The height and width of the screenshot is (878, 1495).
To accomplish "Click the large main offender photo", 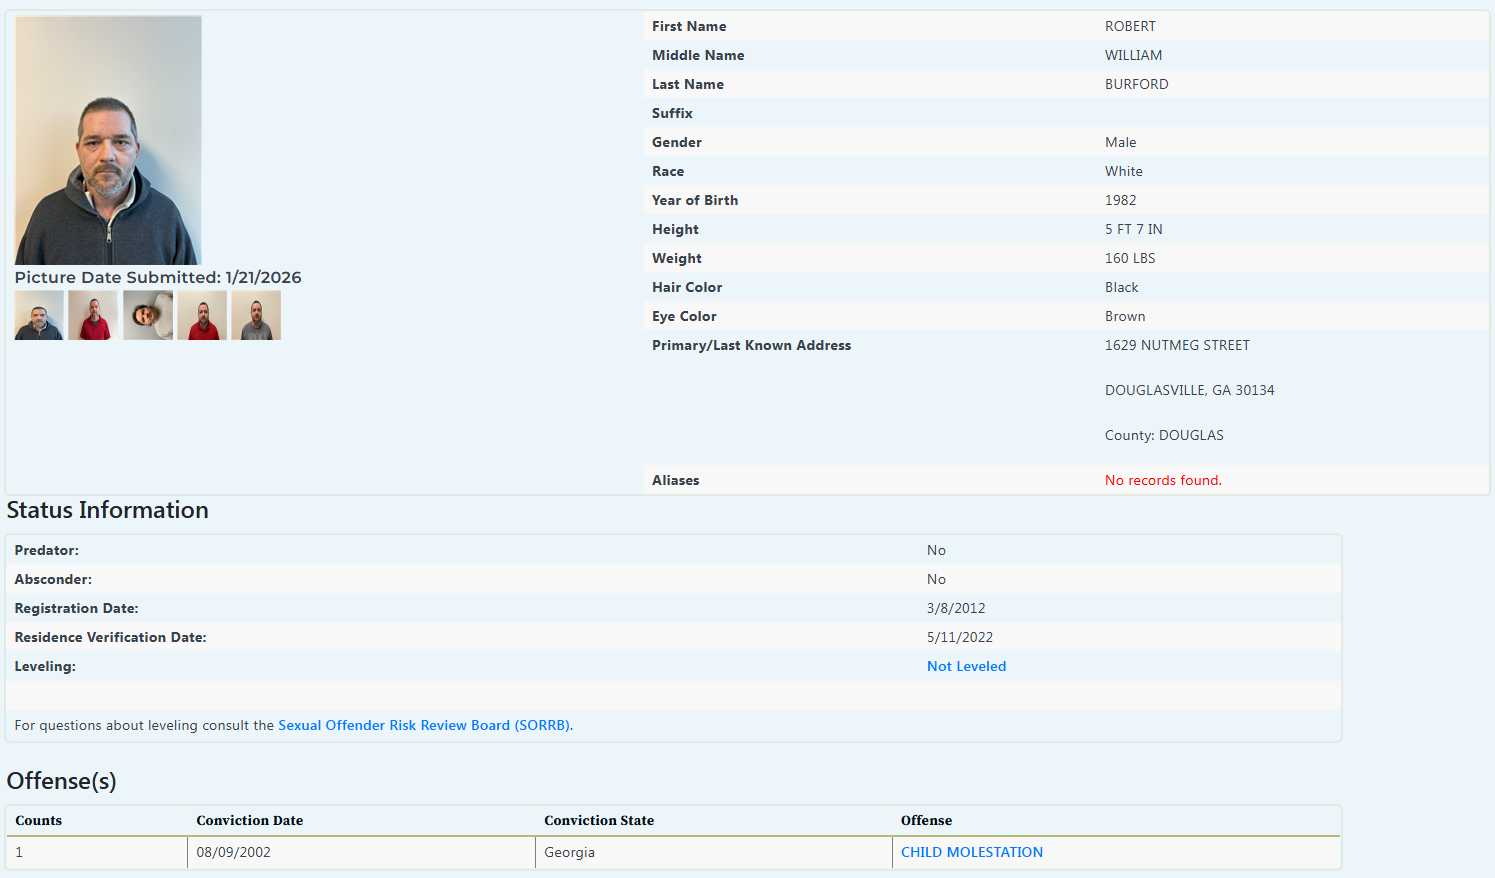I will [108, 140].
